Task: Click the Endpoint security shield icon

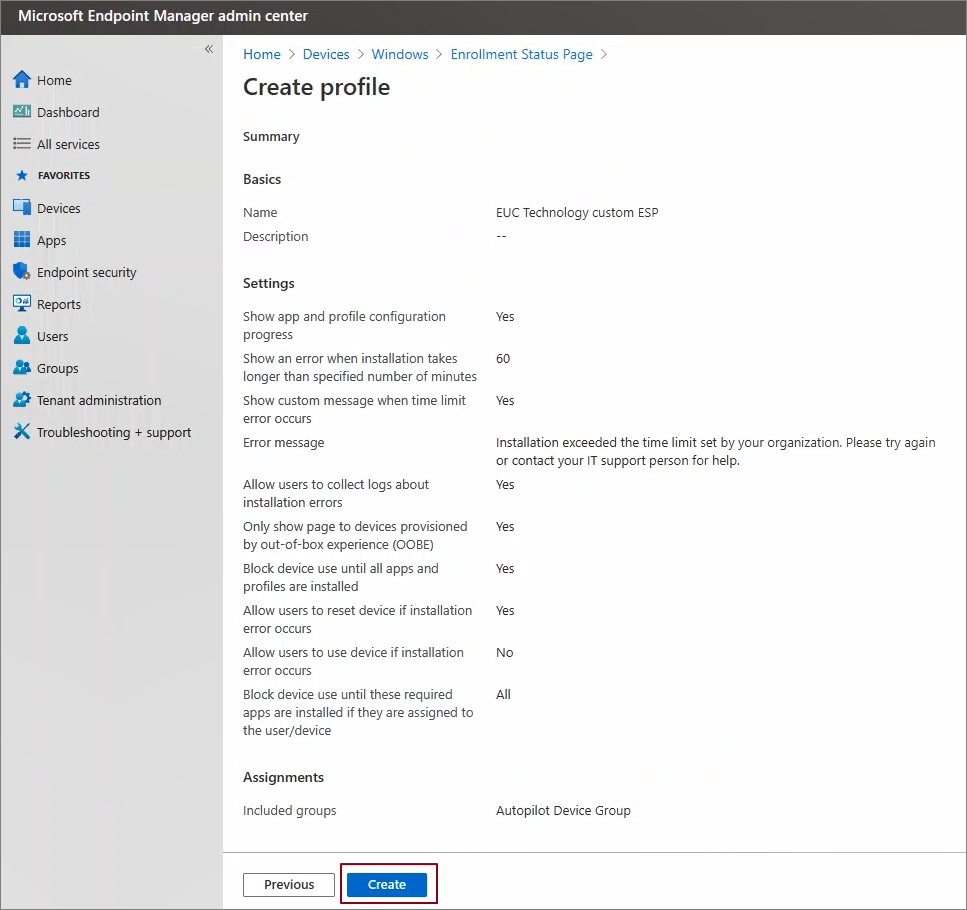Action: 22,271
